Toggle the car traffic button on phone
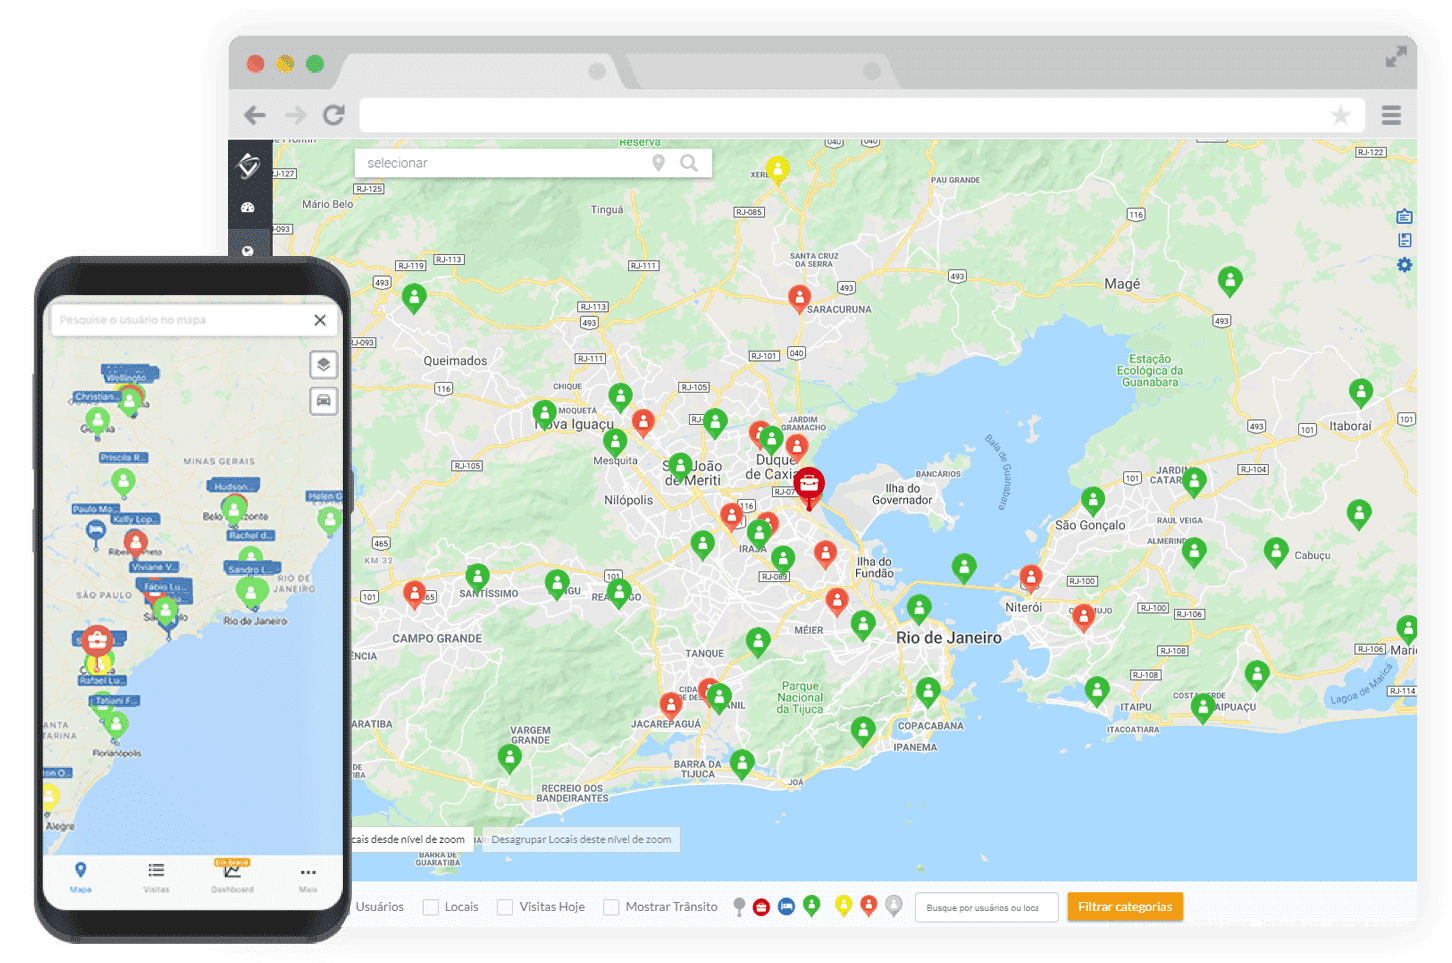 click(323, 401)
